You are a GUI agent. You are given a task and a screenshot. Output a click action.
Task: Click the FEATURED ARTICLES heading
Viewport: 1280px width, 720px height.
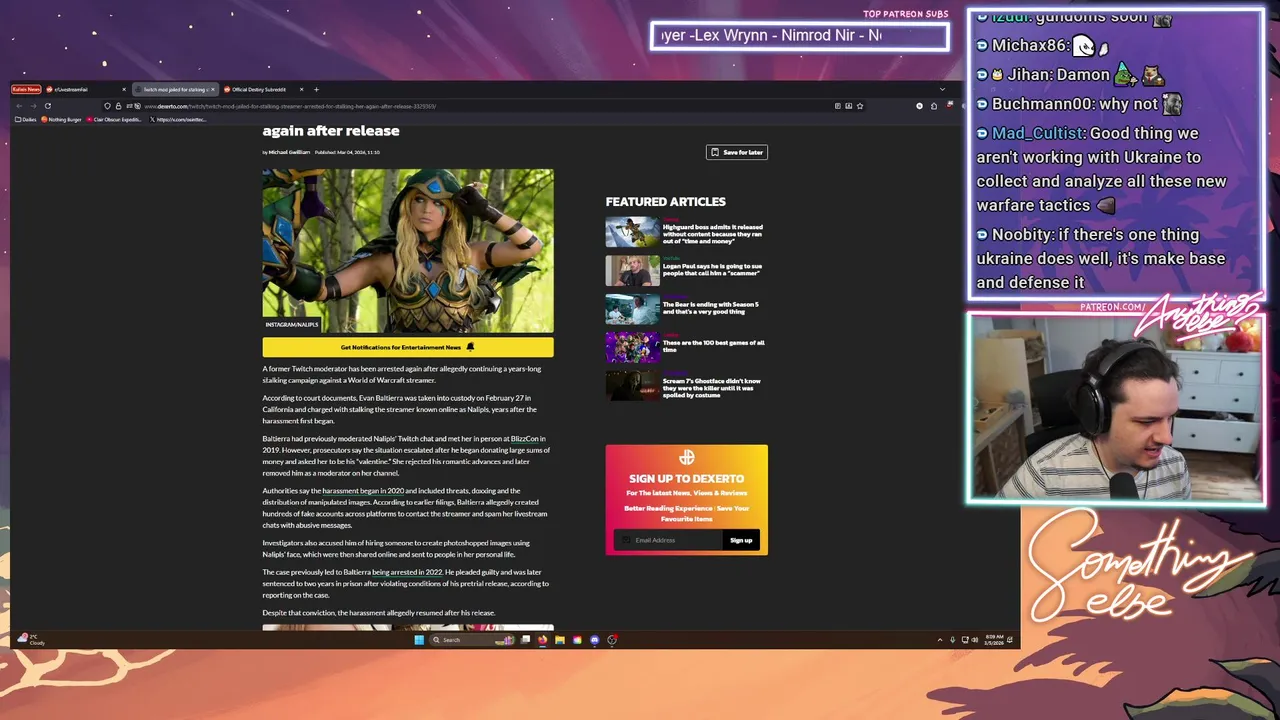point(665,202)
